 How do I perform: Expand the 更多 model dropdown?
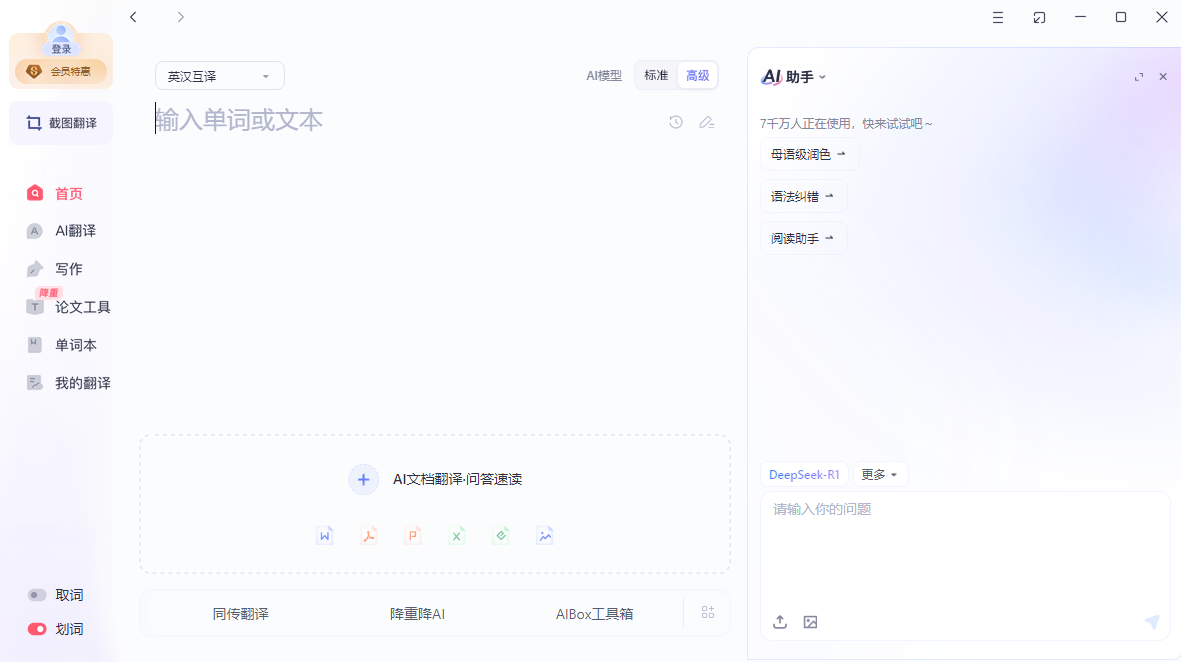coord(880,475)
